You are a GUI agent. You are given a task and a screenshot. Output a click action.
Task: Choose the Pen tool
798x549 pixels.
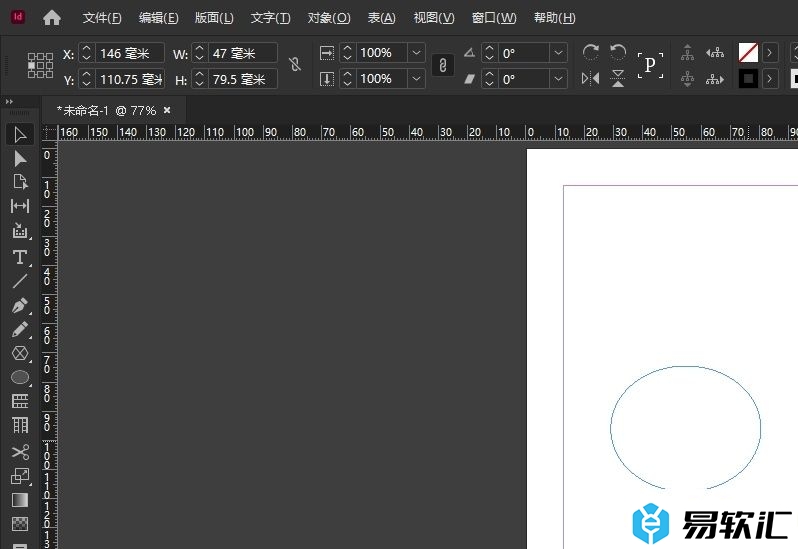pyautogui.click(x=20, y=305)
